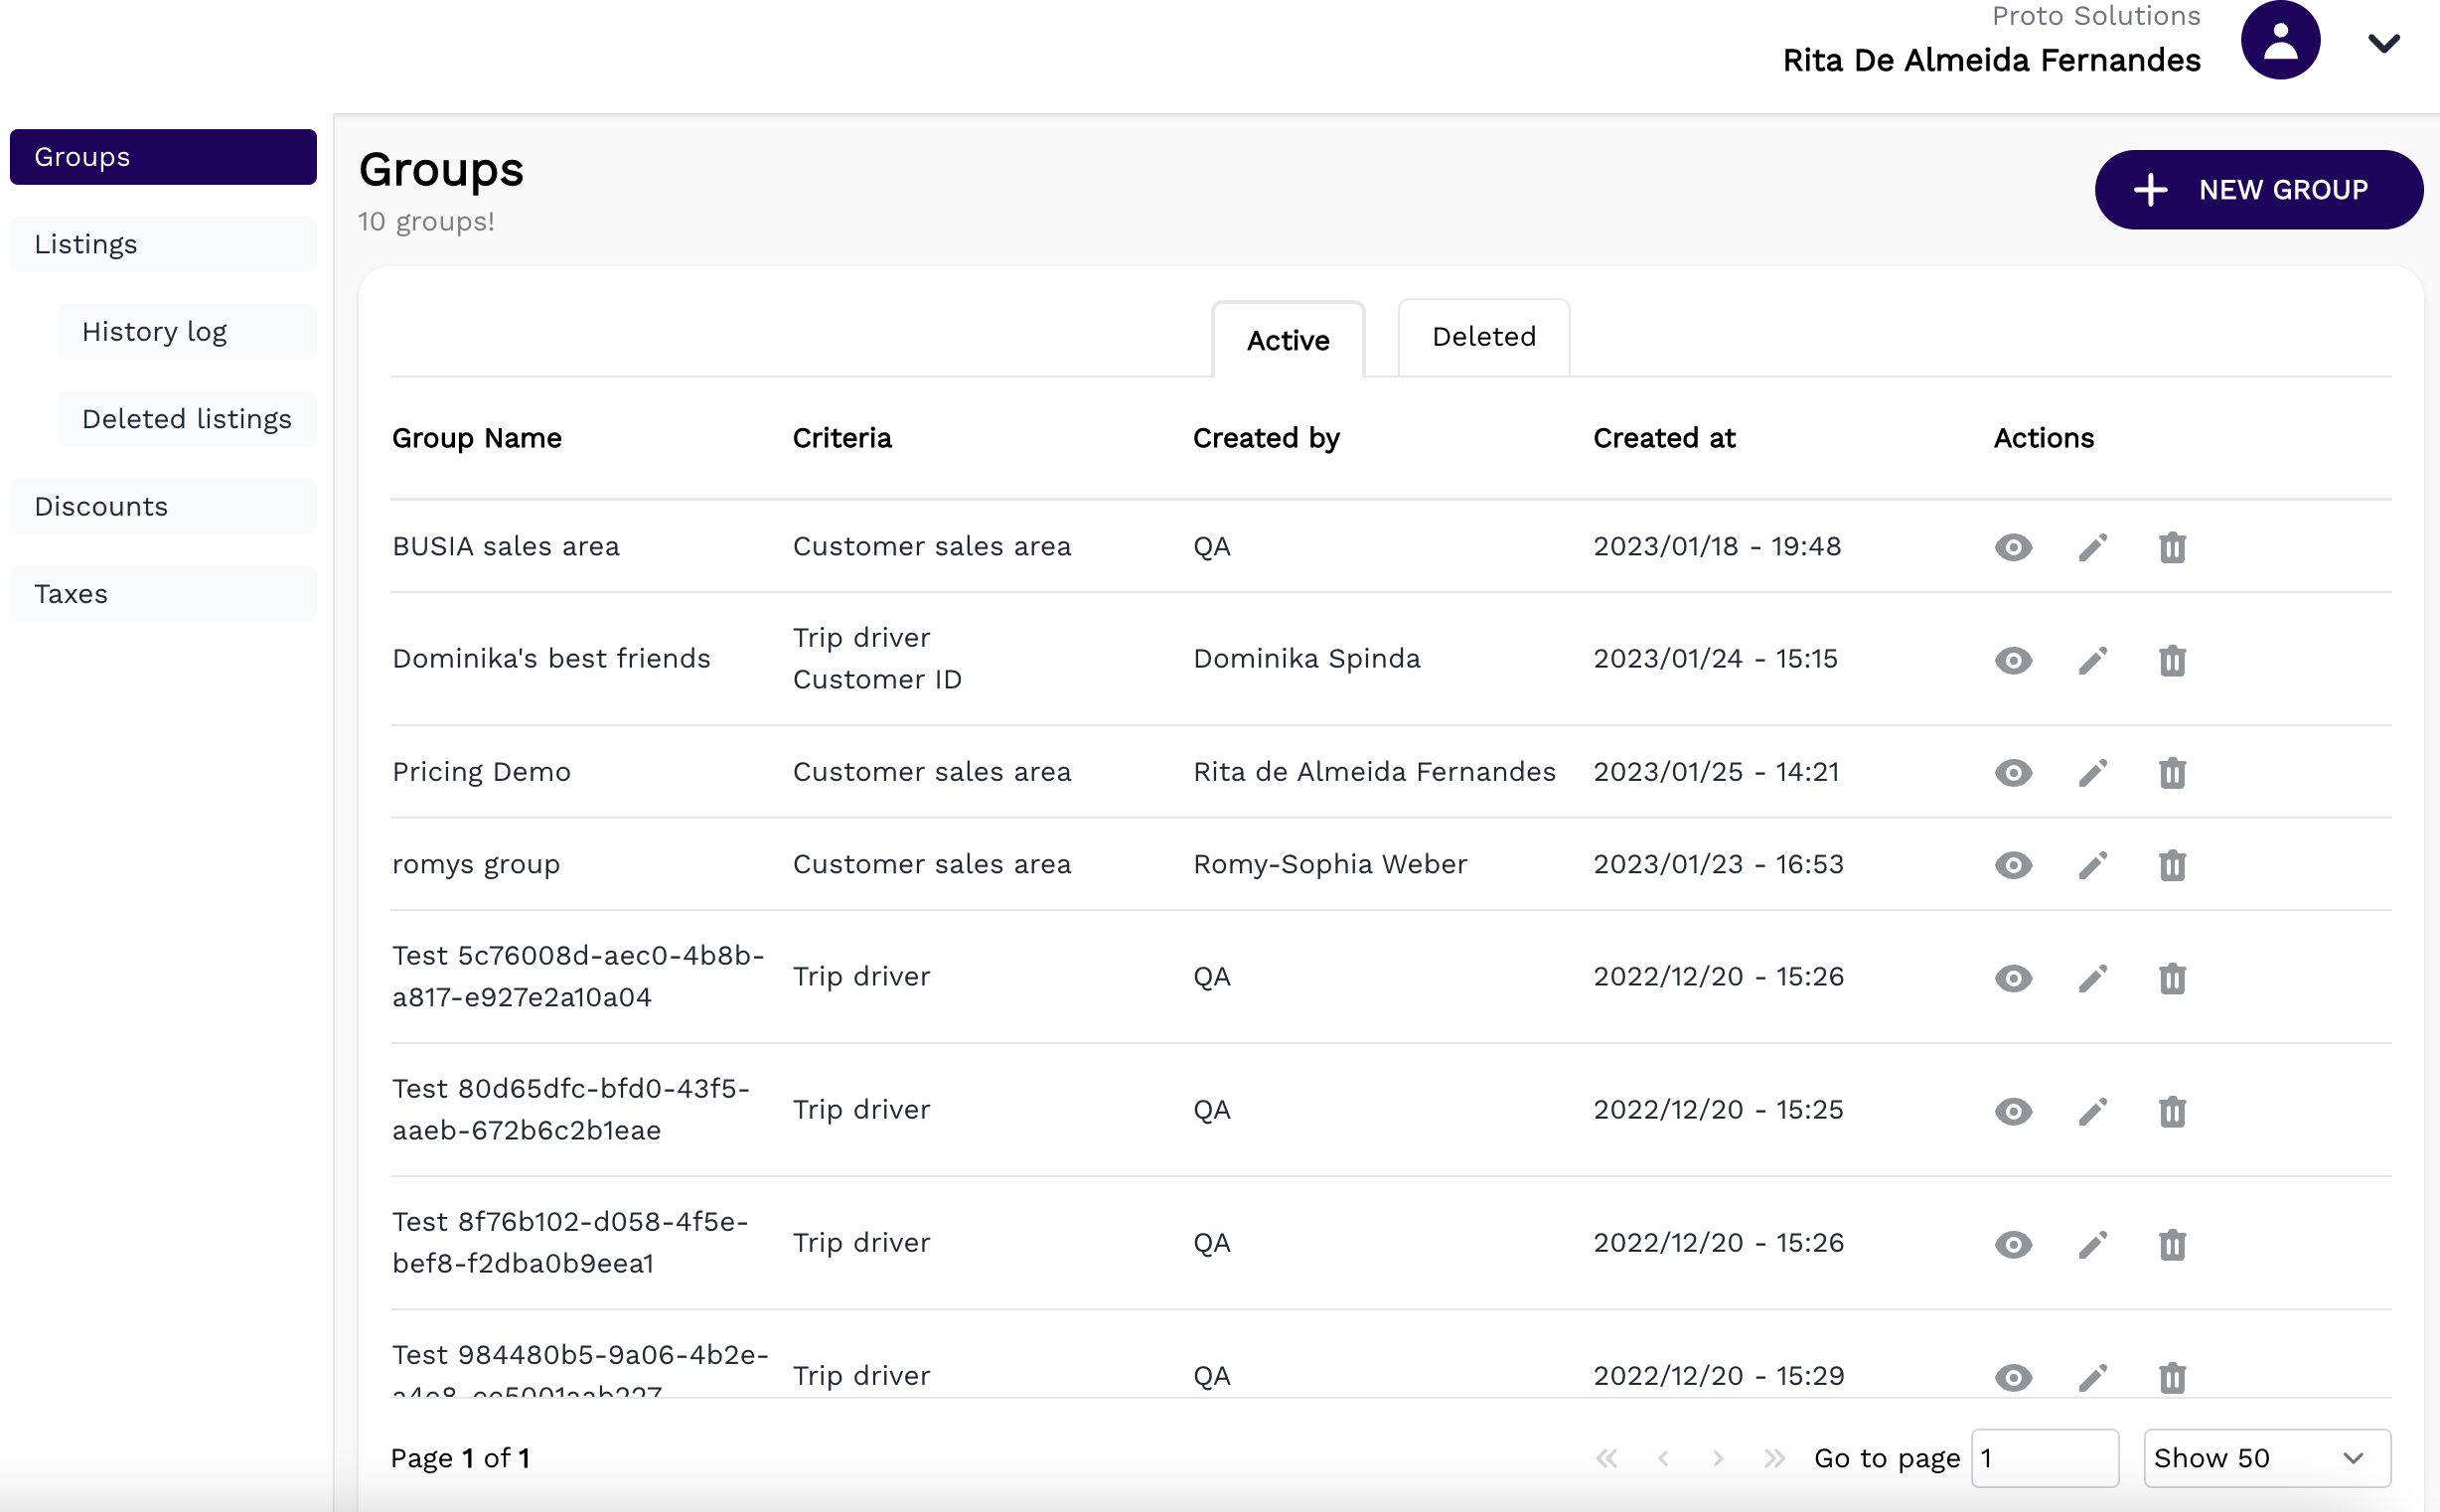Click the Group Name column header
2440x1512 pixels.
tap(477, 438)
